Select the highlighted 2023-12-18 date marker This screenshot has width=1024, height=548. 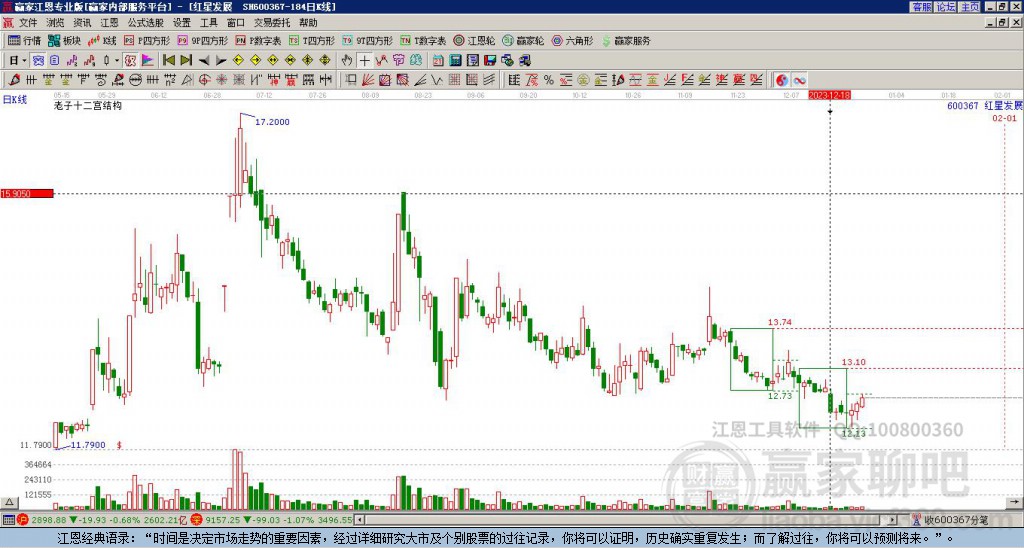click(x=829, y=95)
